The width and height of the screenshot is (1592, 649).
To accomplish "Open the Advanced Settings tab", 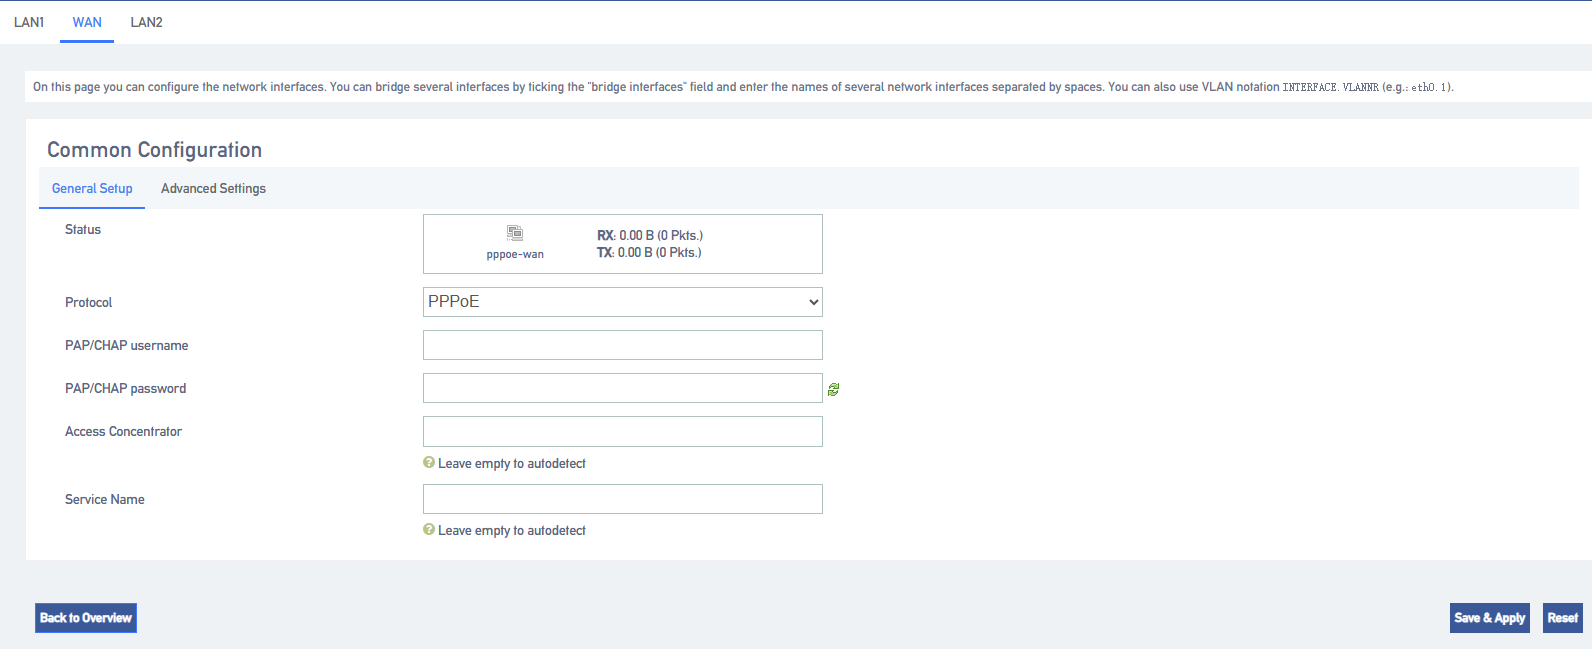I will [213, 188].
